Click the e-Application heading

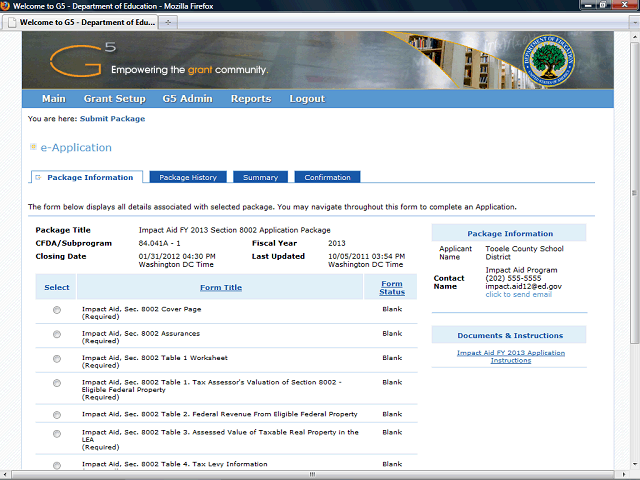point(76,147)
